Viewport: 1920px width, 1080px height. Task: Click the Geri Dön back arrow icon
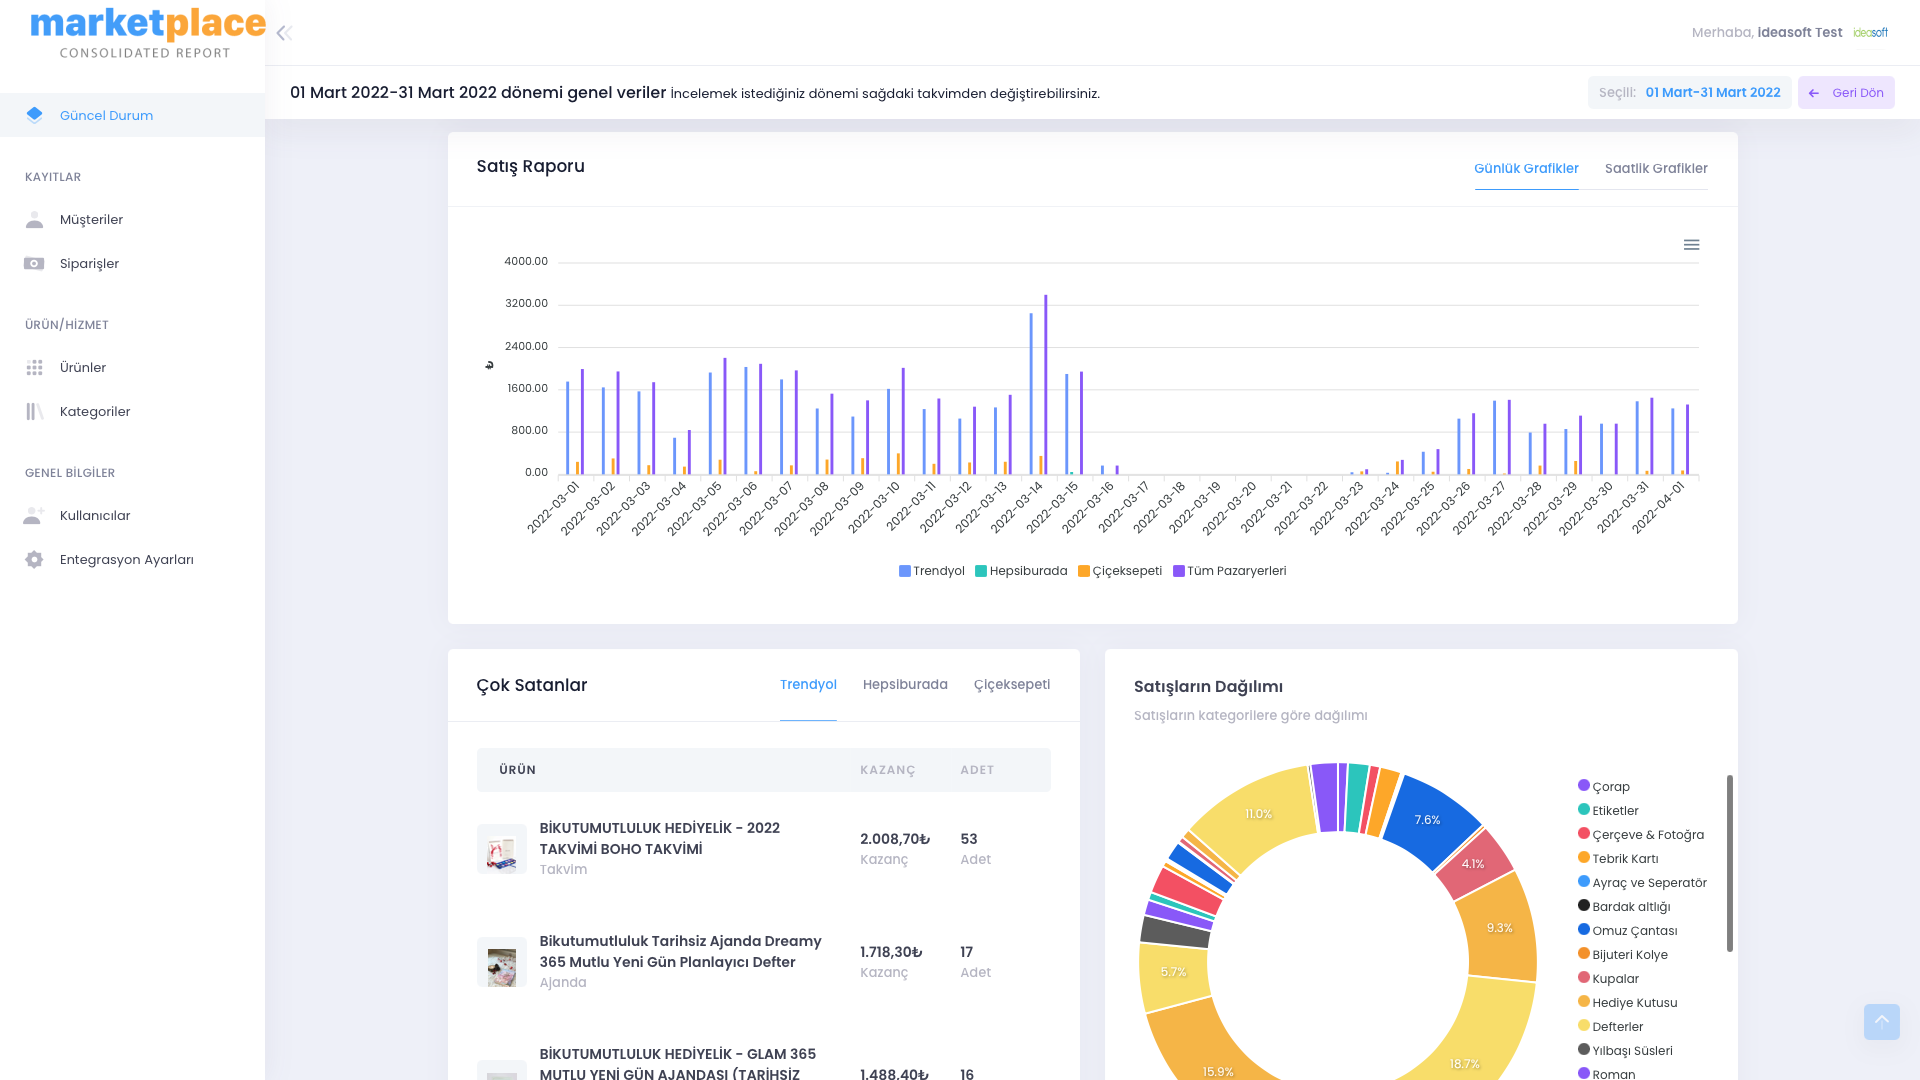(x=1814, y=93)
